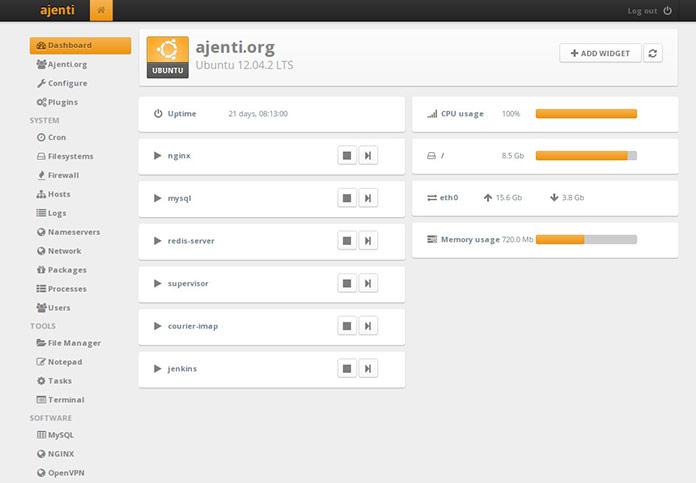Image resolution: width=696 pixels, height=483 pixels.
Task: Open the Packages page
Action: pos(62,270)
